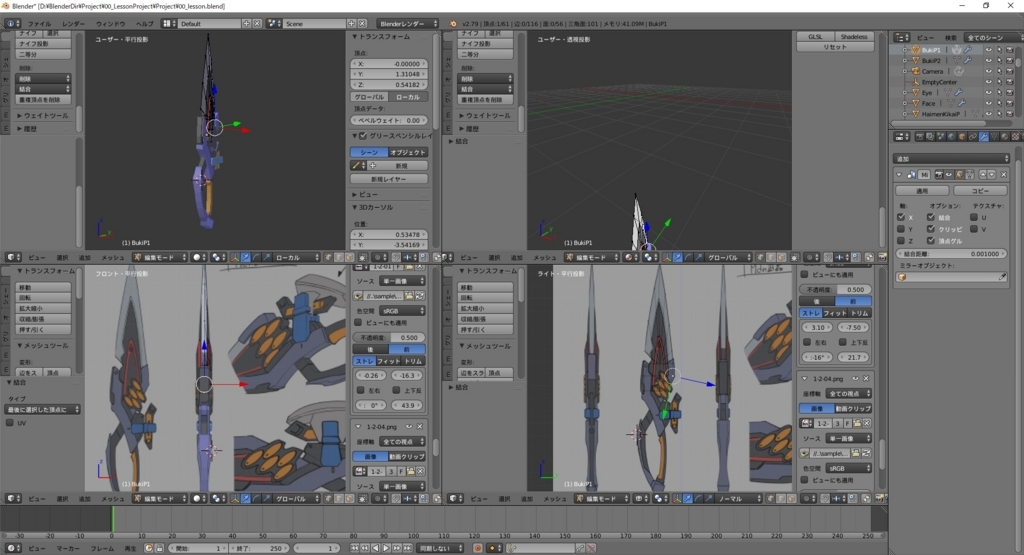
Task: Enable mirror Z axis checkbox
Action: pyautogui.click(x=901, y=241)
